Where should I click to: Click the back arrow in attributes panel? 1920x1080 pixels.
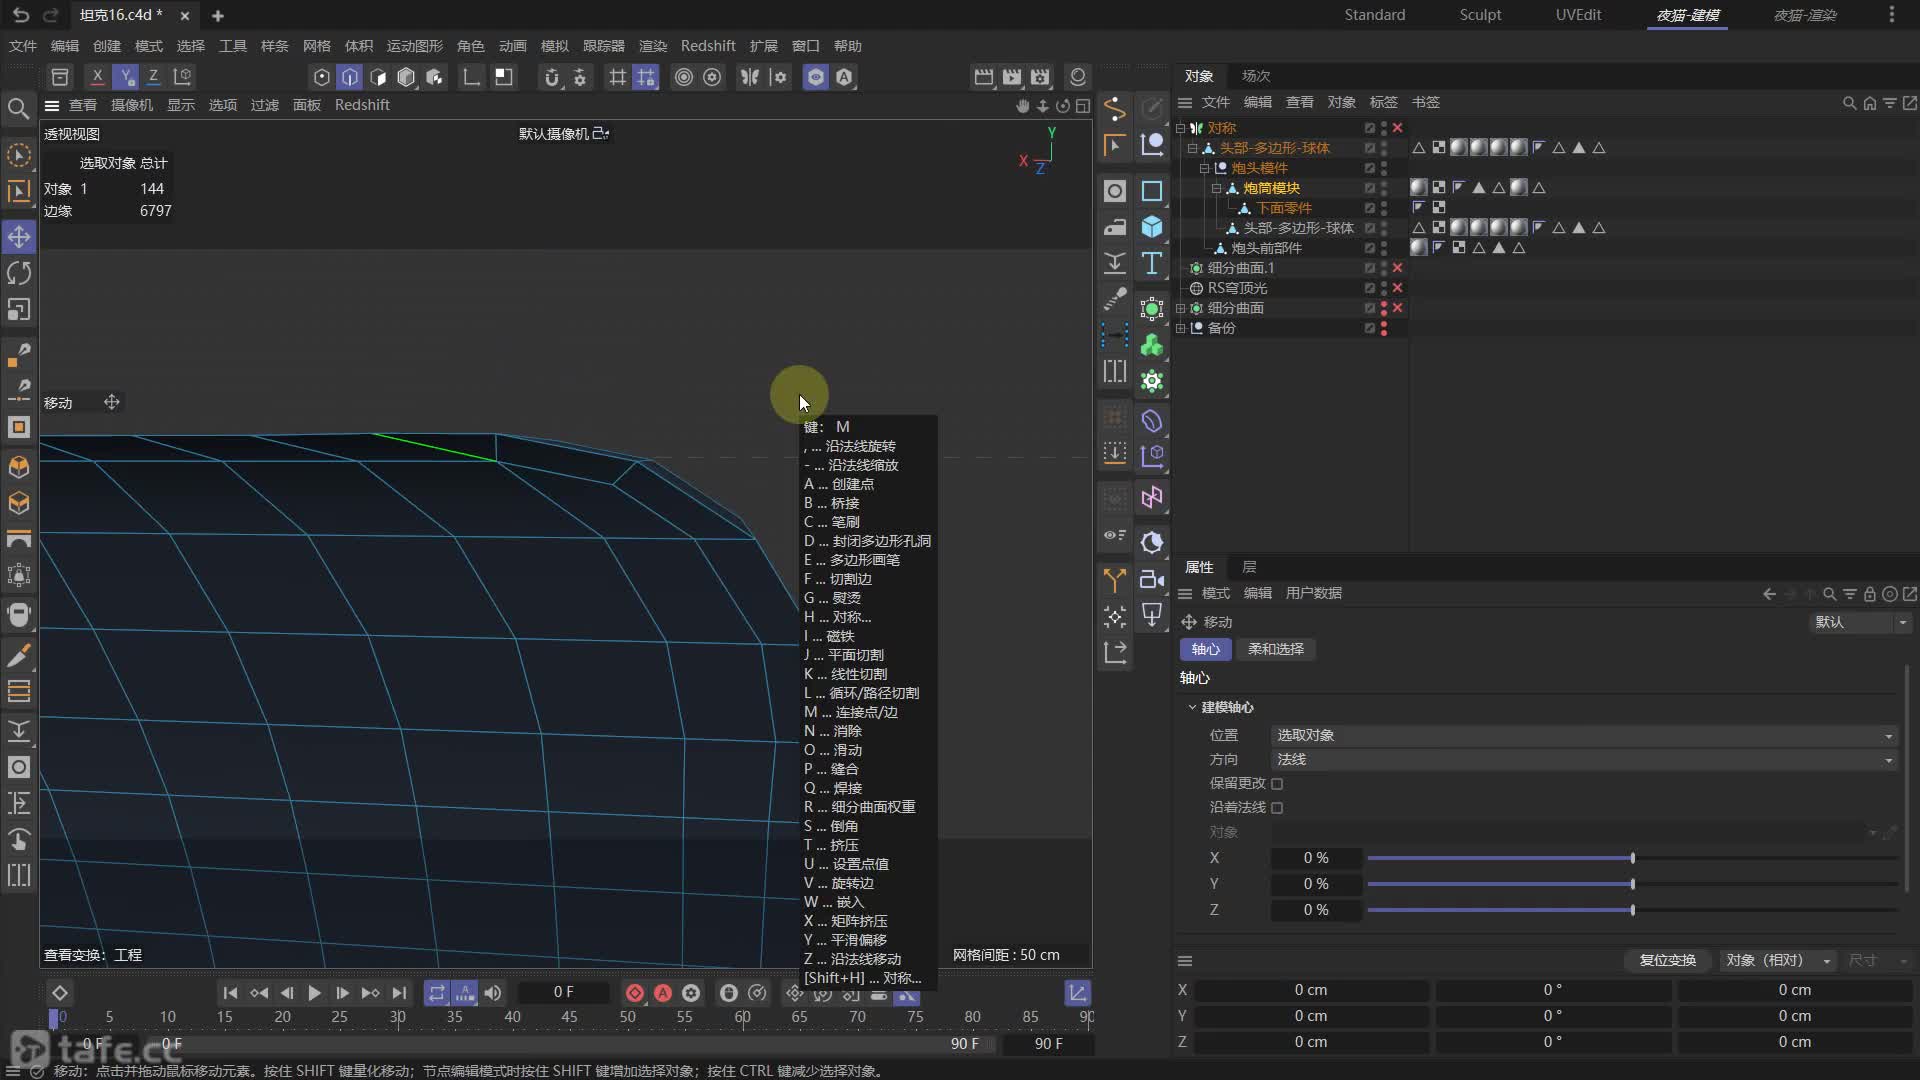1769,594
